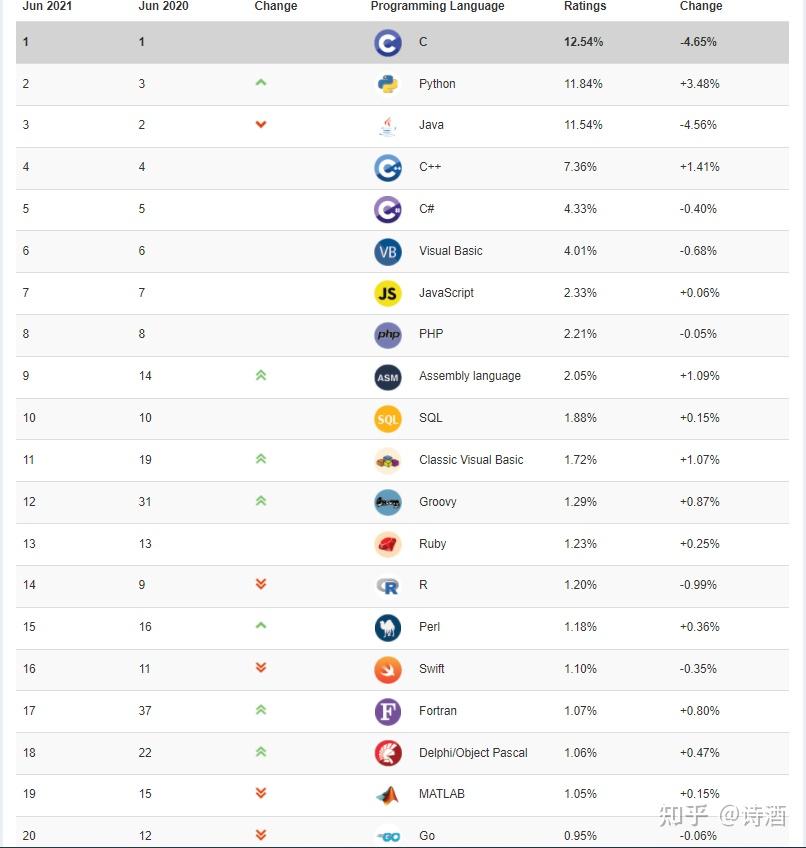The image size is (806, 848).
Task: Click the Delphi/Object Pascal language name
Action: (x=473, y=753)
